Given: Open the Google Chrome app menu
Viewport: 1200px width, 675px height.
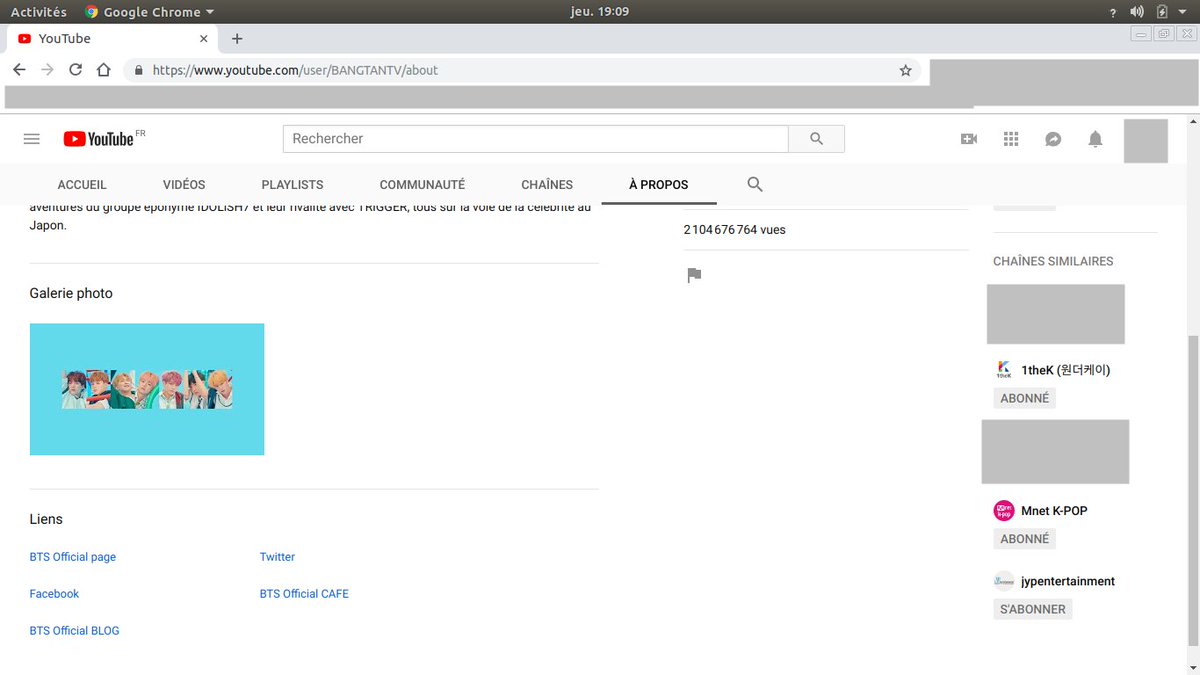Looking at the screenshot, I should (149, 12).
